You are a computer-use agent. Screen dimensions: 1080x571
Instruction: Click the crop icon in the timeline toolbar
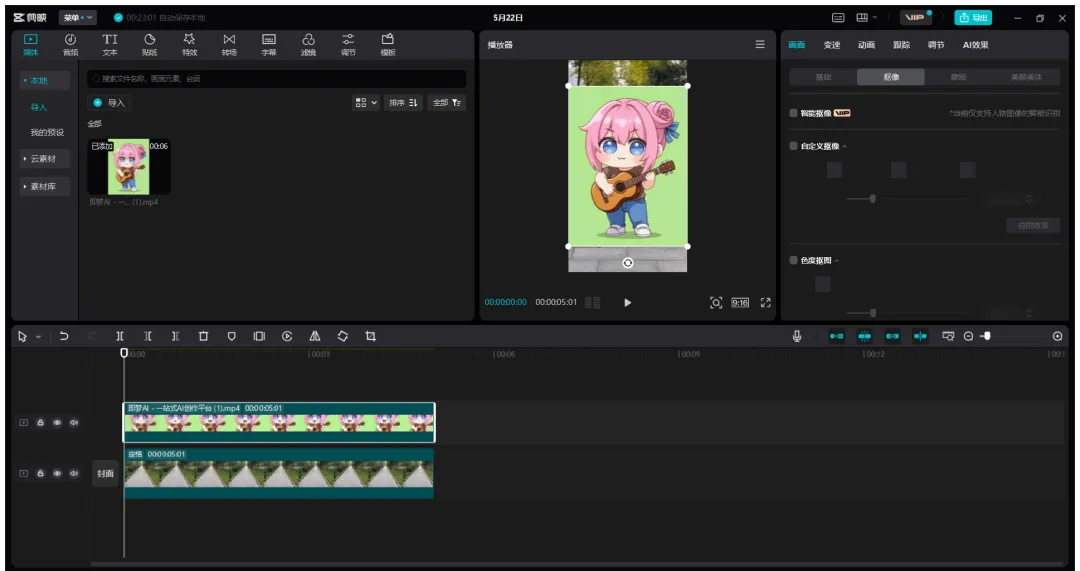pos(371,336)
